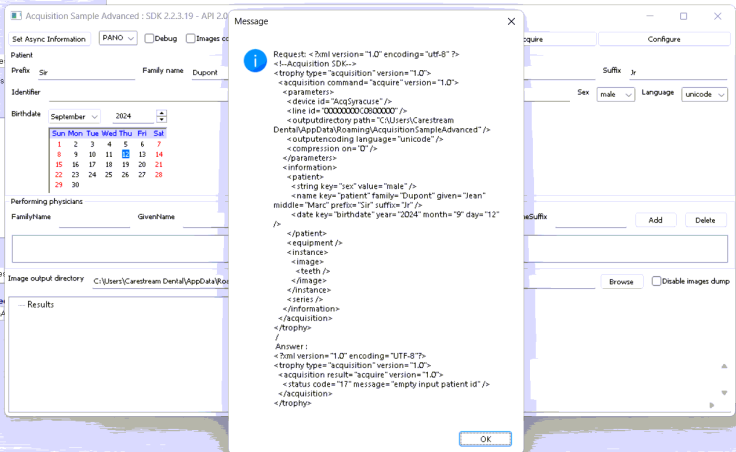Select September 25 in the calendar
The height and width of the screenshot is (452, 736).
pyautogui.click(x=108, y=175)
